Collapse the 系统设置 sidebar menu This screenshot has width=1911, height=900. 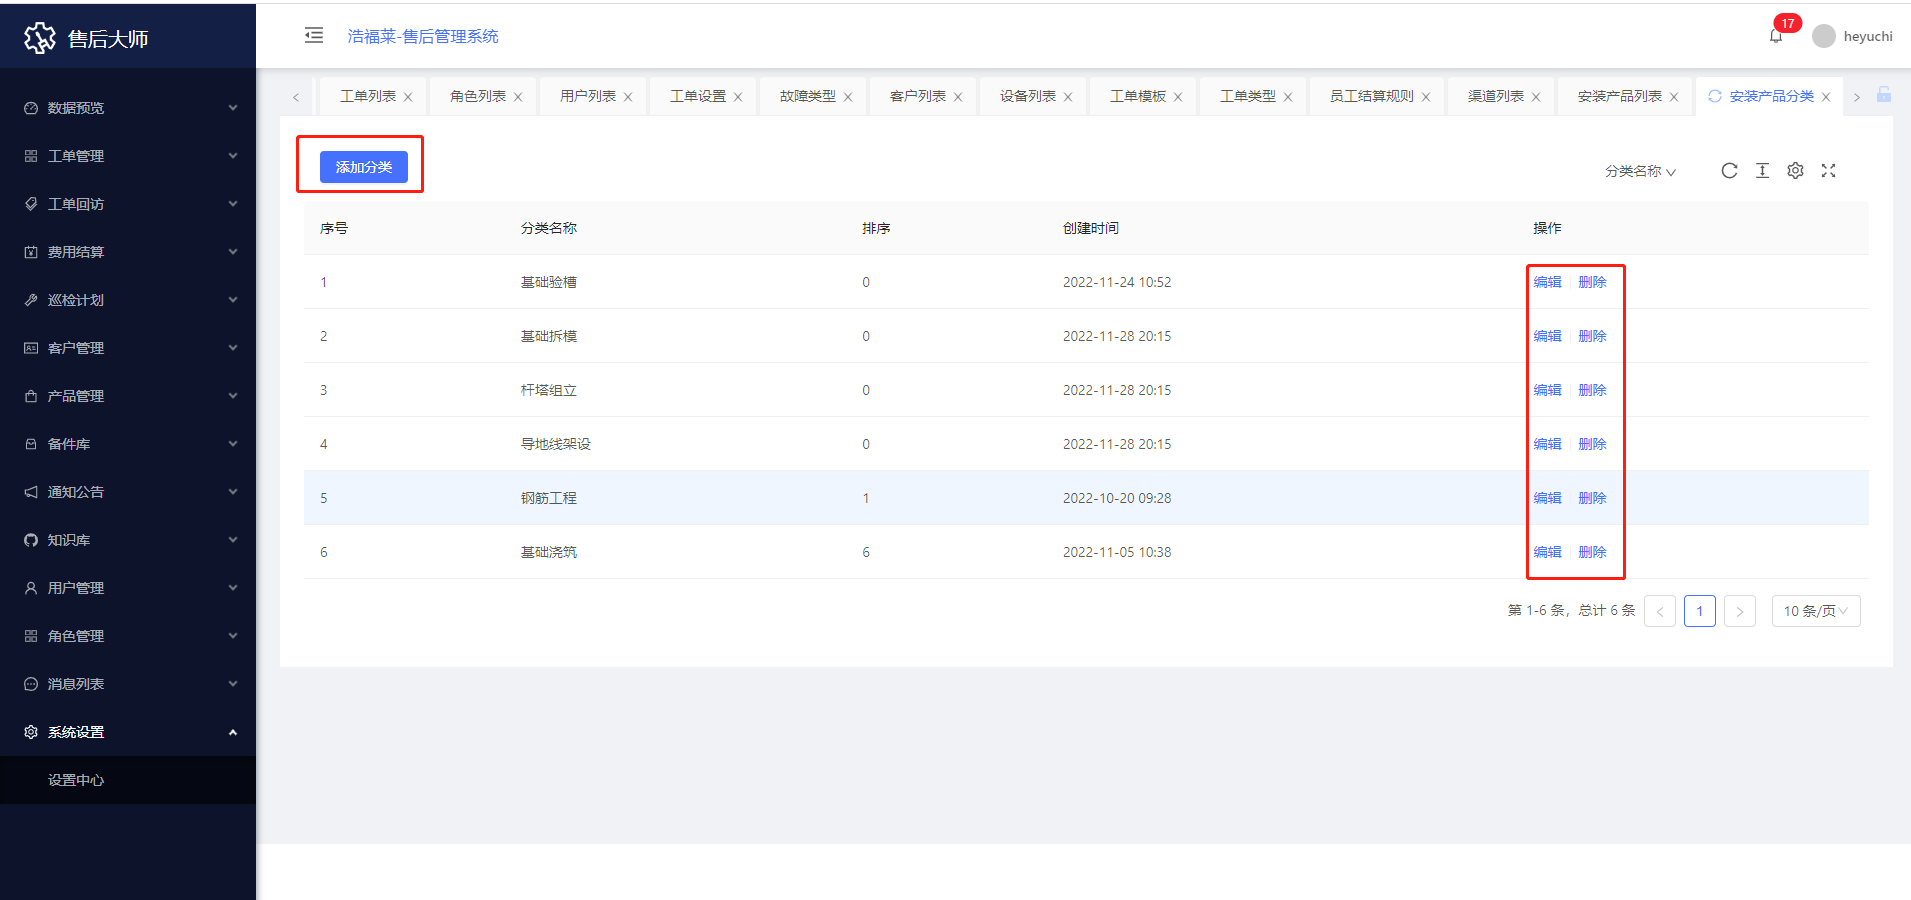coord(128,732)
